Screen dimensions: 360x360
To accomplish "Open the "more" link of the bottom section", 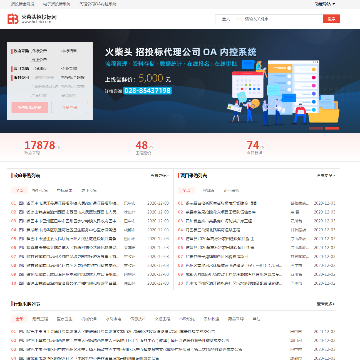I will coord(326,304).
